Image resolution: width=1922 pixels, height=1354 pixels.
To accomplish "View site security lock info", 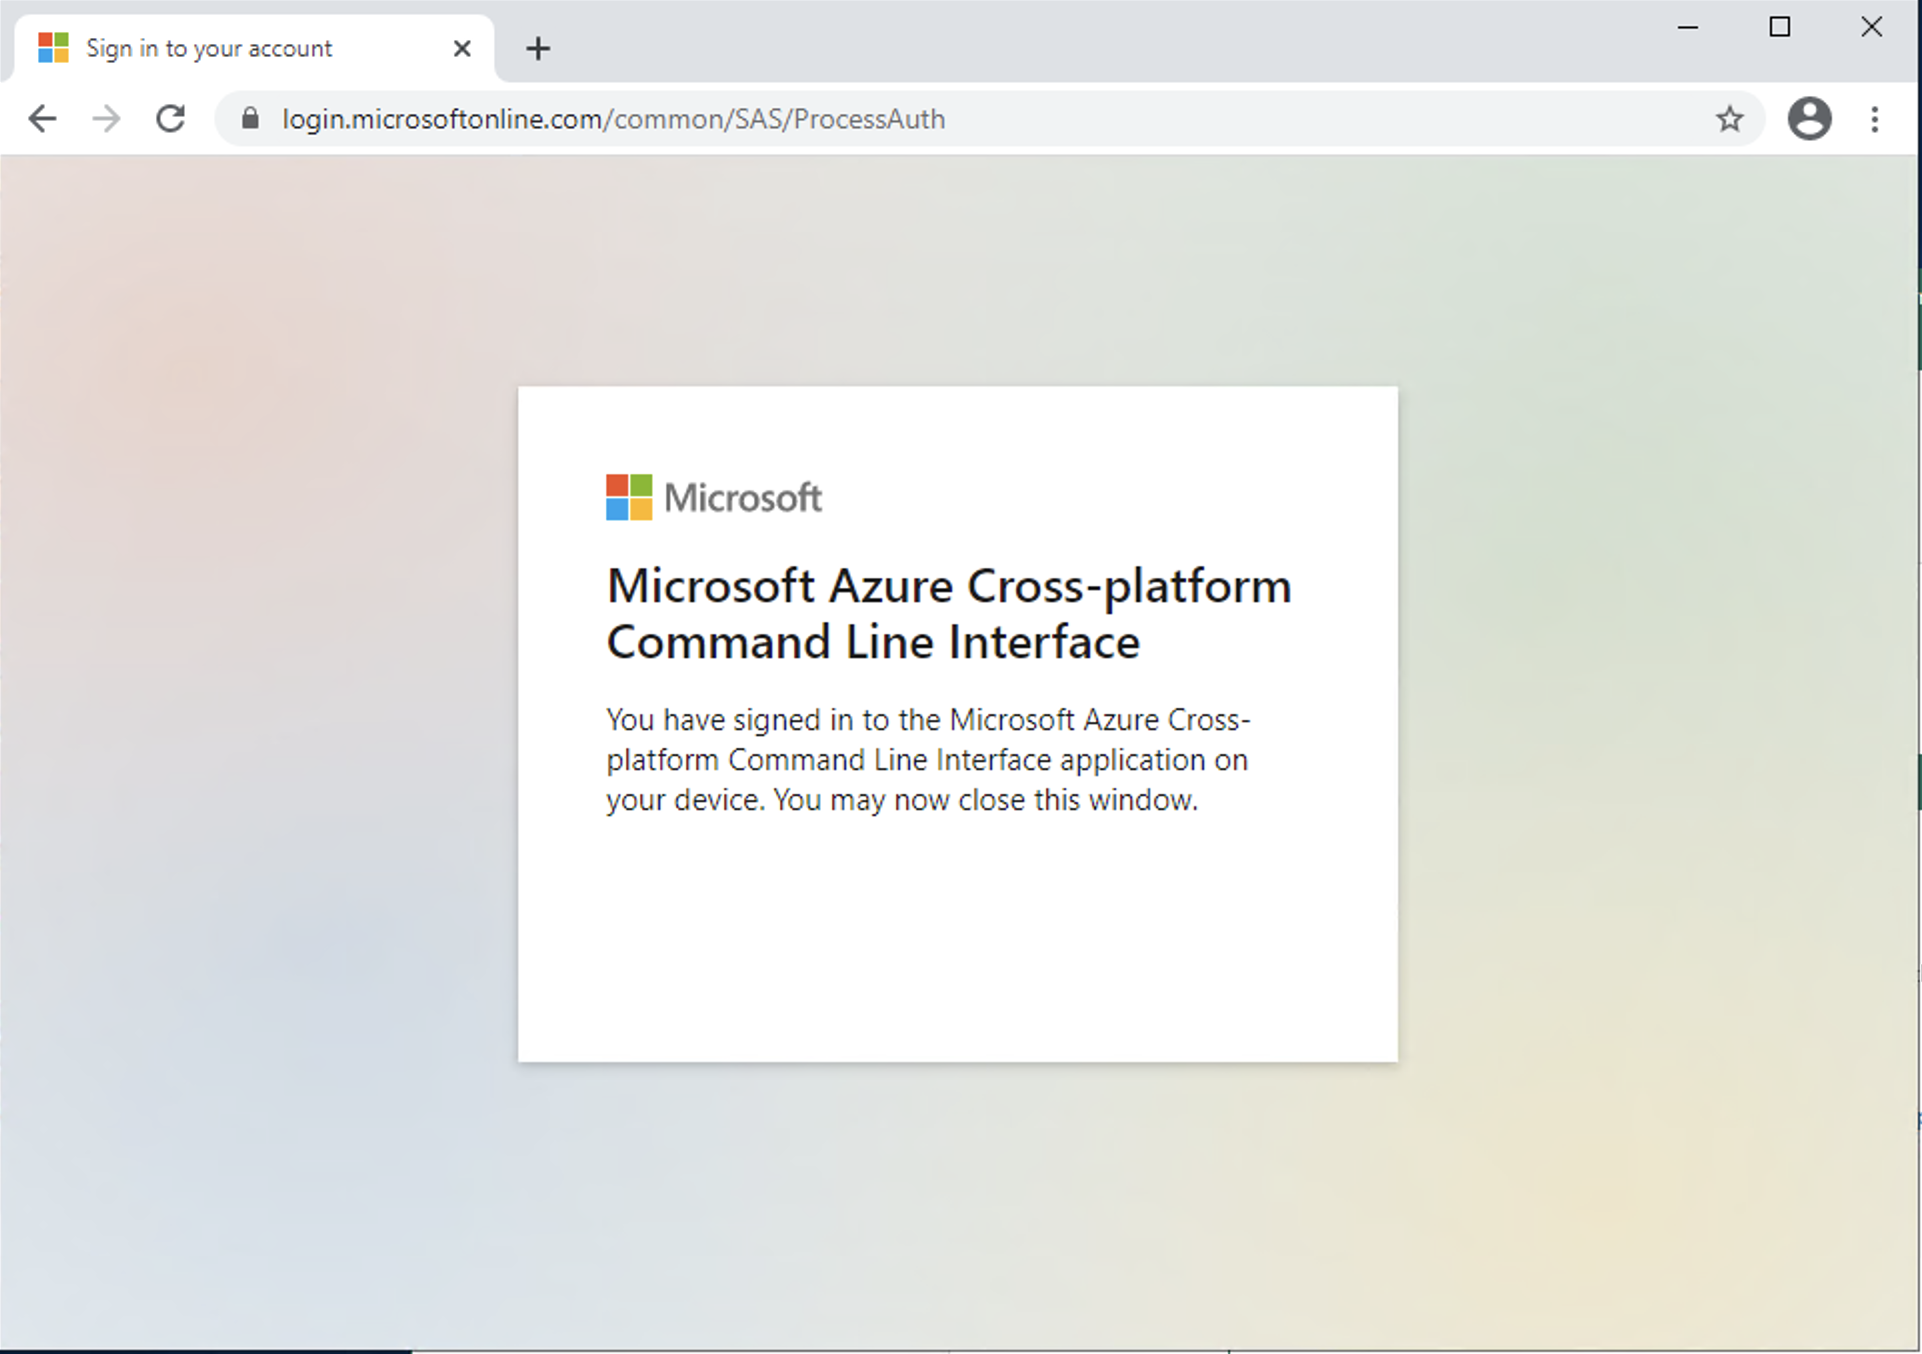I will (x=250, y=119).
